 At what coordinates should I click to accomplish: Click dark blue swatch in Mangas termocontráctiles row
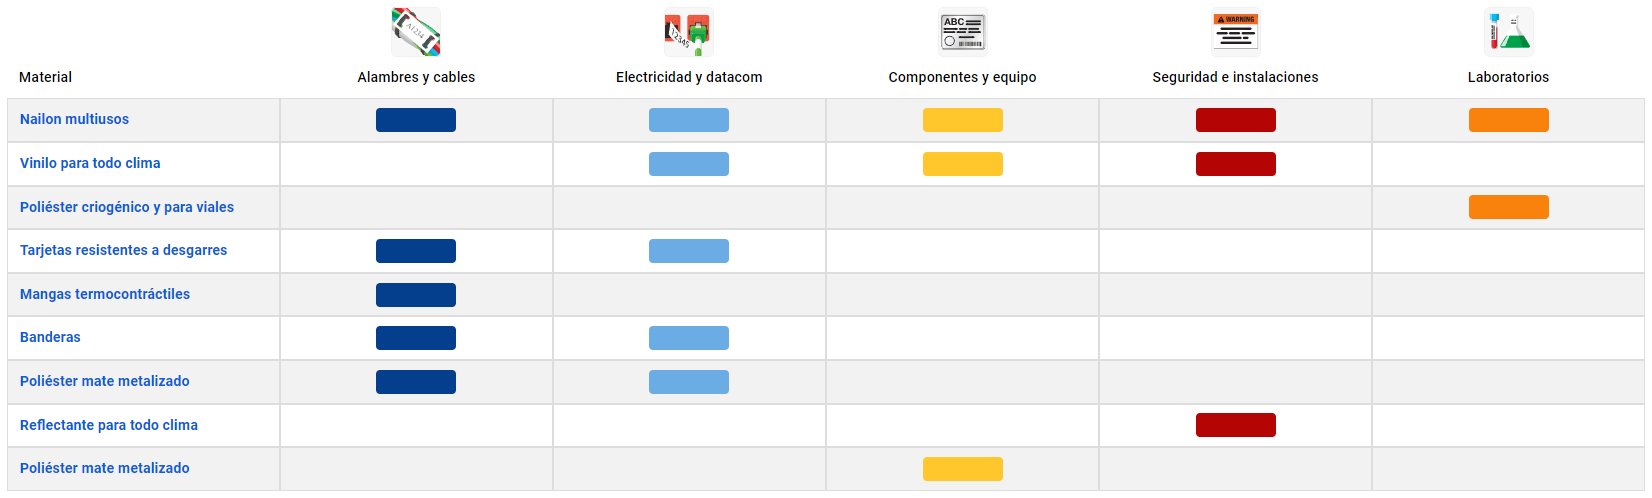coord(416,295)
